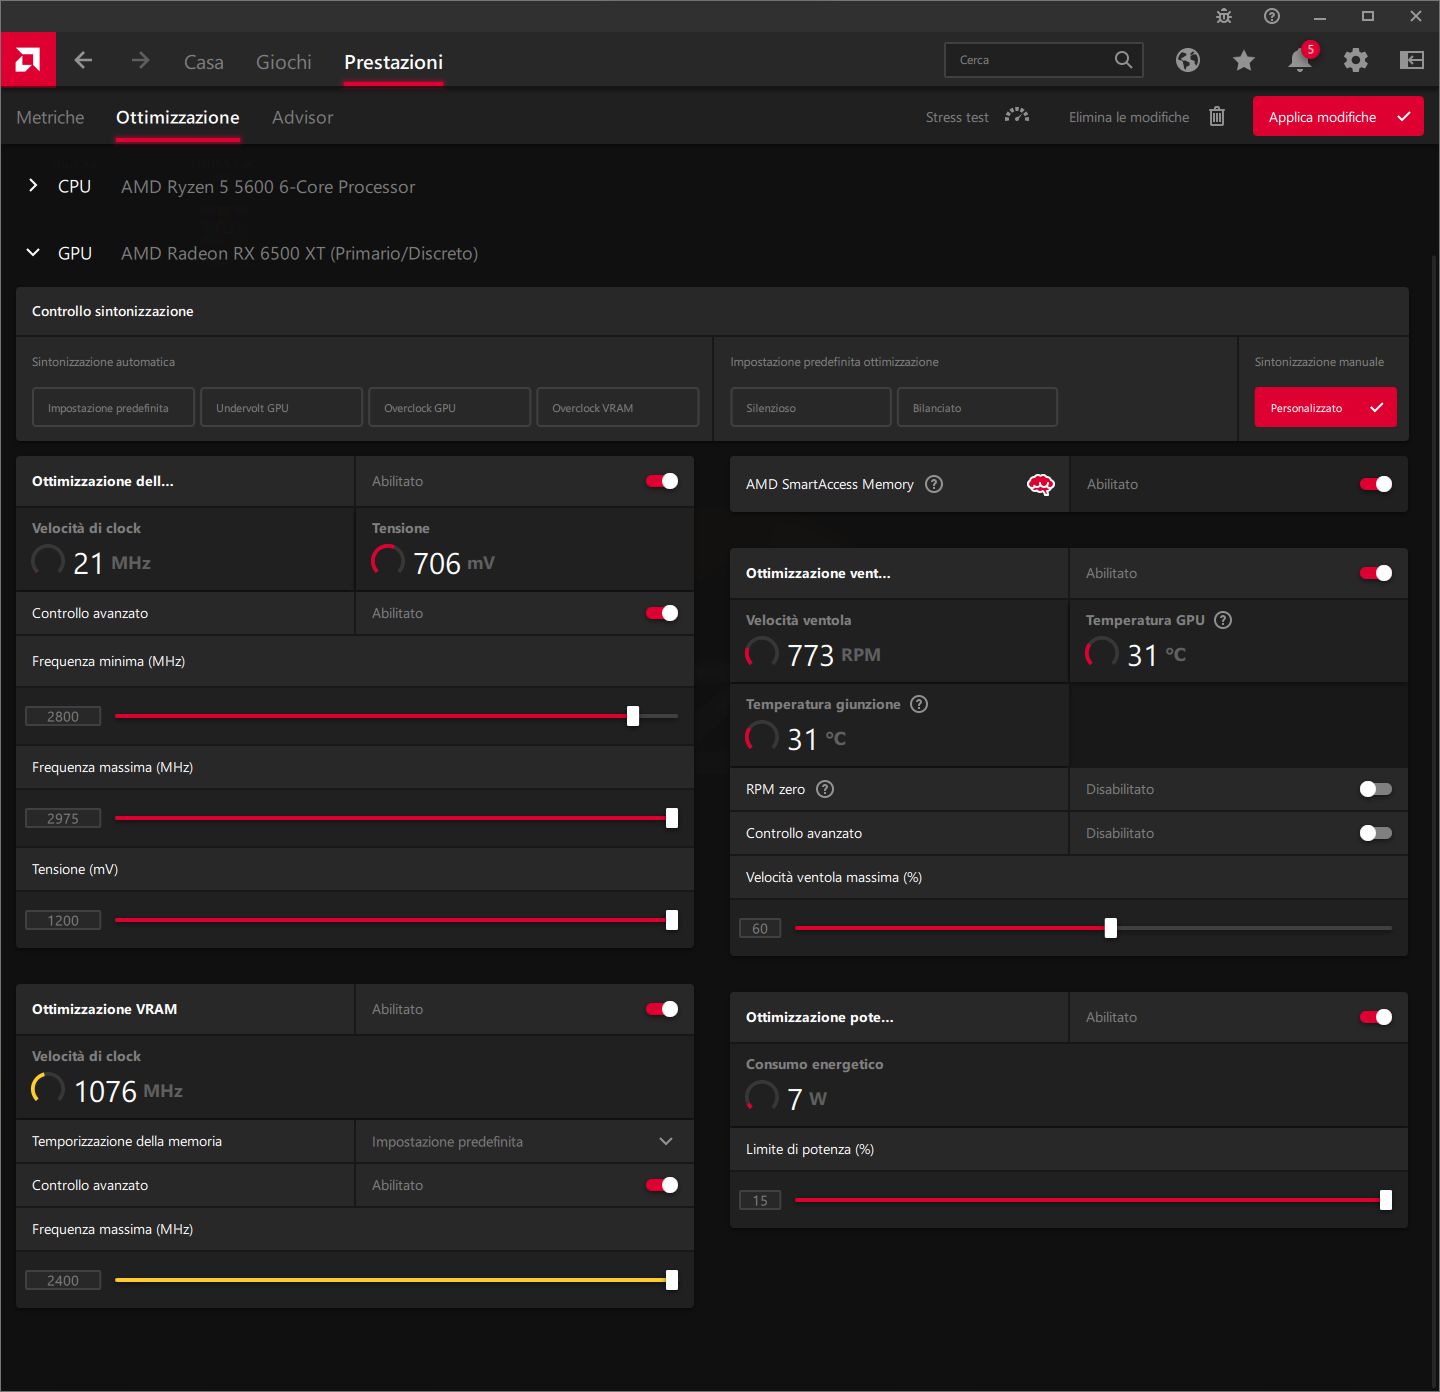Toggle the Ottimizzazione VRAM switch

coord(662,1009)
